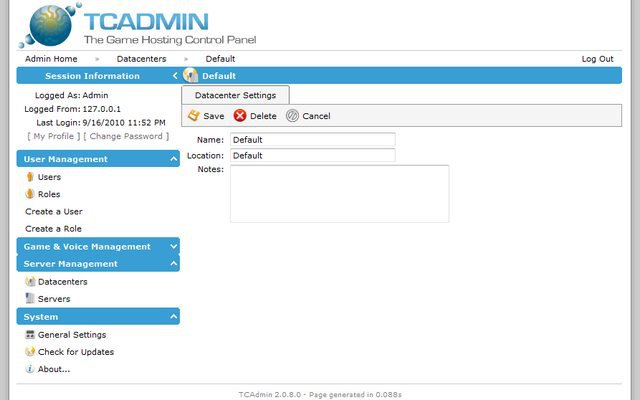Click the Servers icon in sidebar

(30, 298)
